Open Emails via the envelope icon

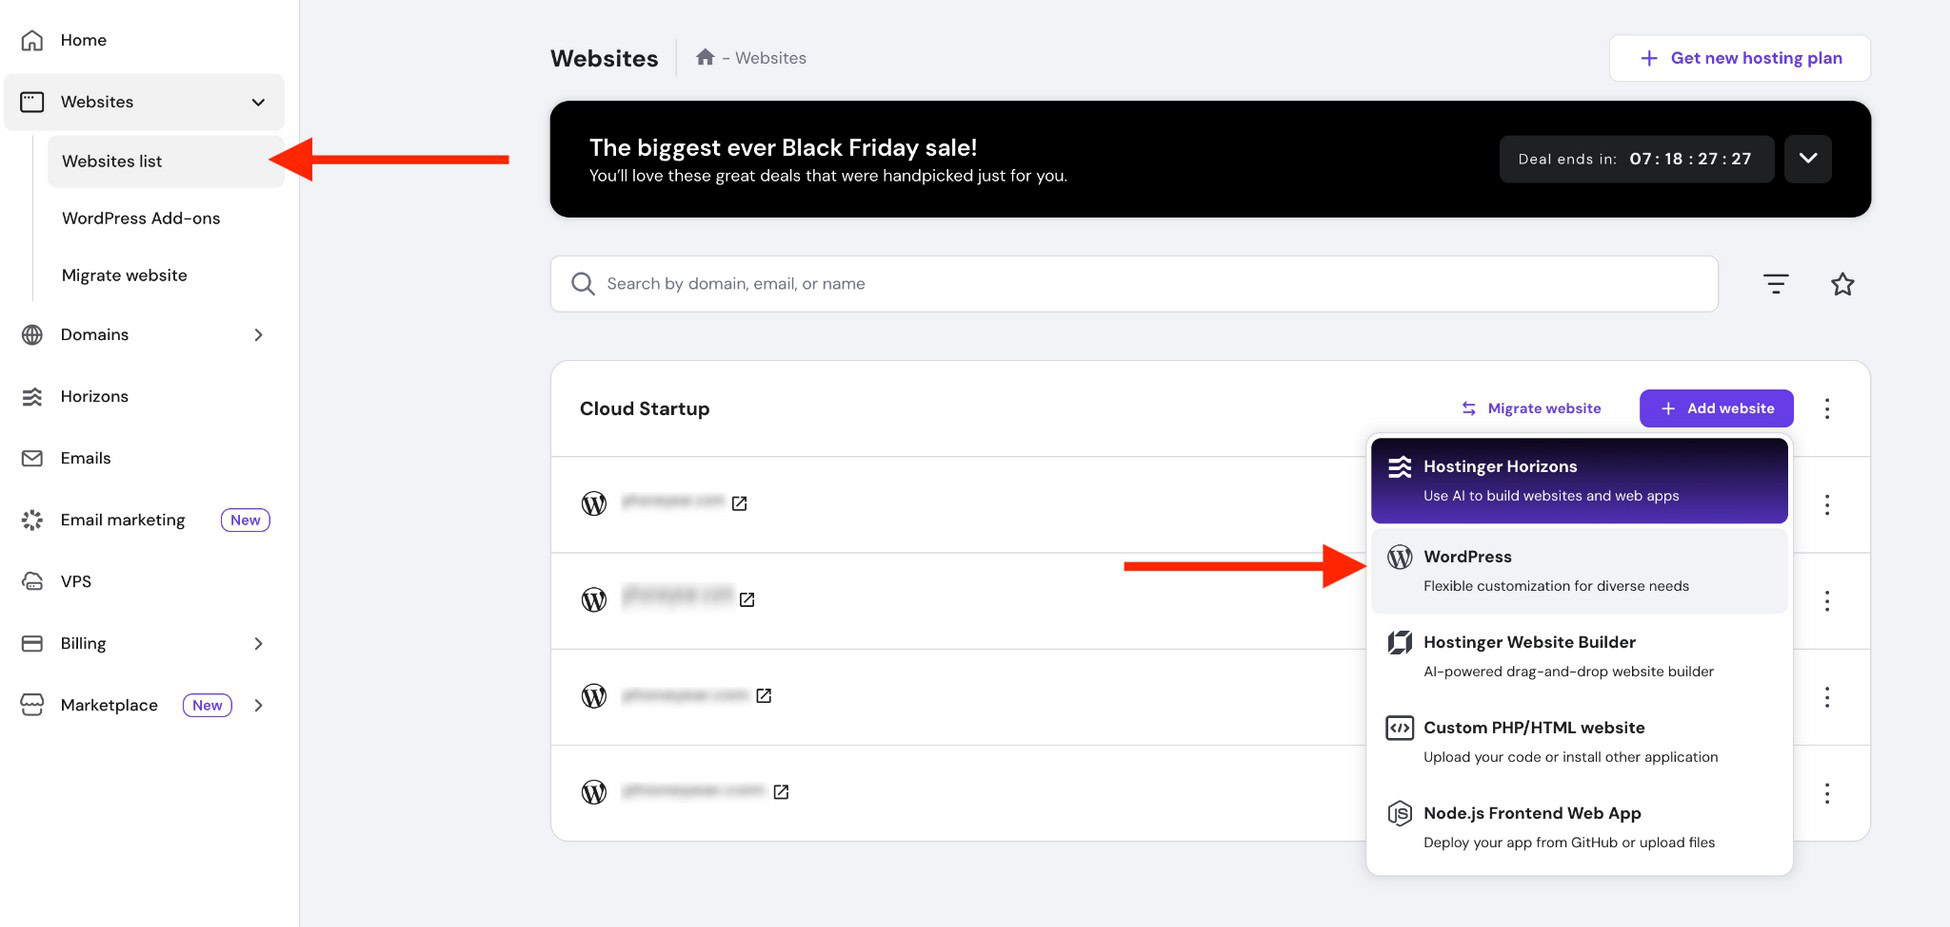pos(32,458)
